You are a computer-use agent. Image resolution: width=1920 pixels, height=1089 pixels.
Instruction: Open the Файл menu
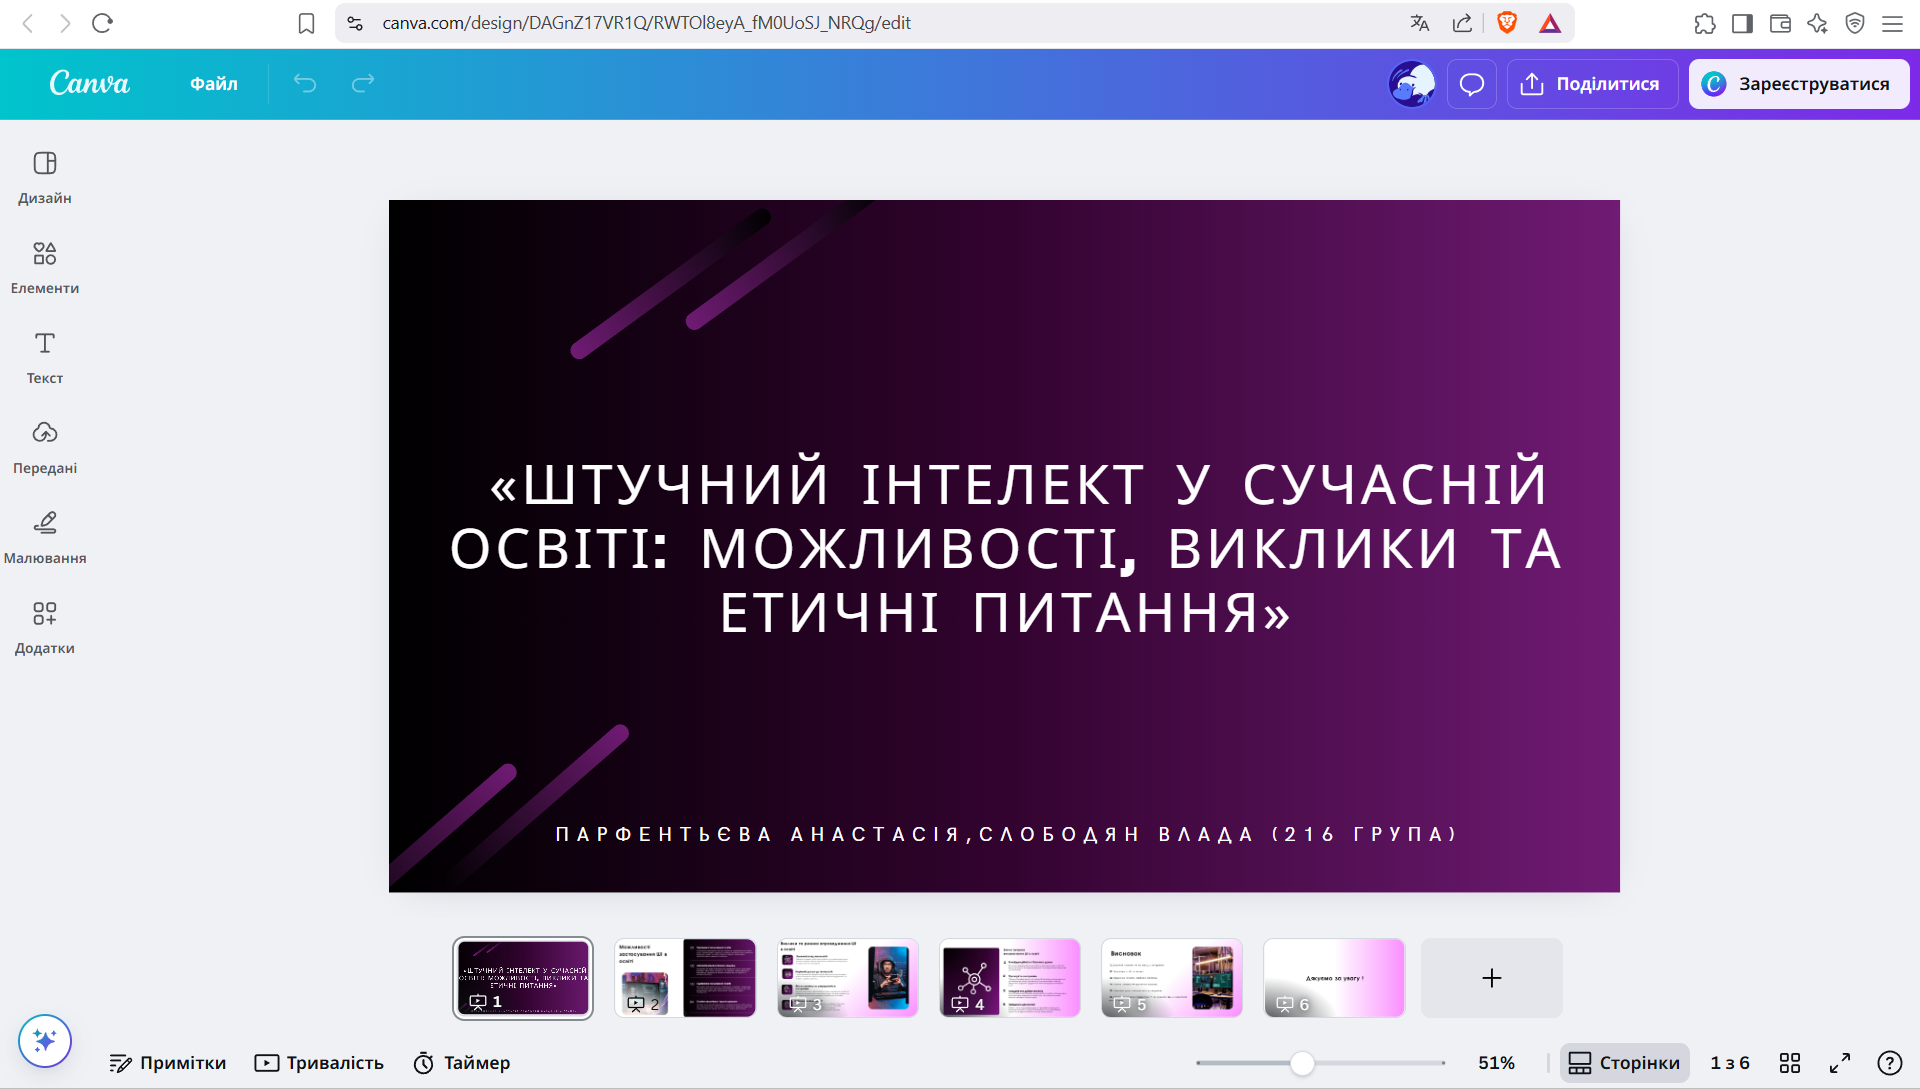click(x=214, y=84)
